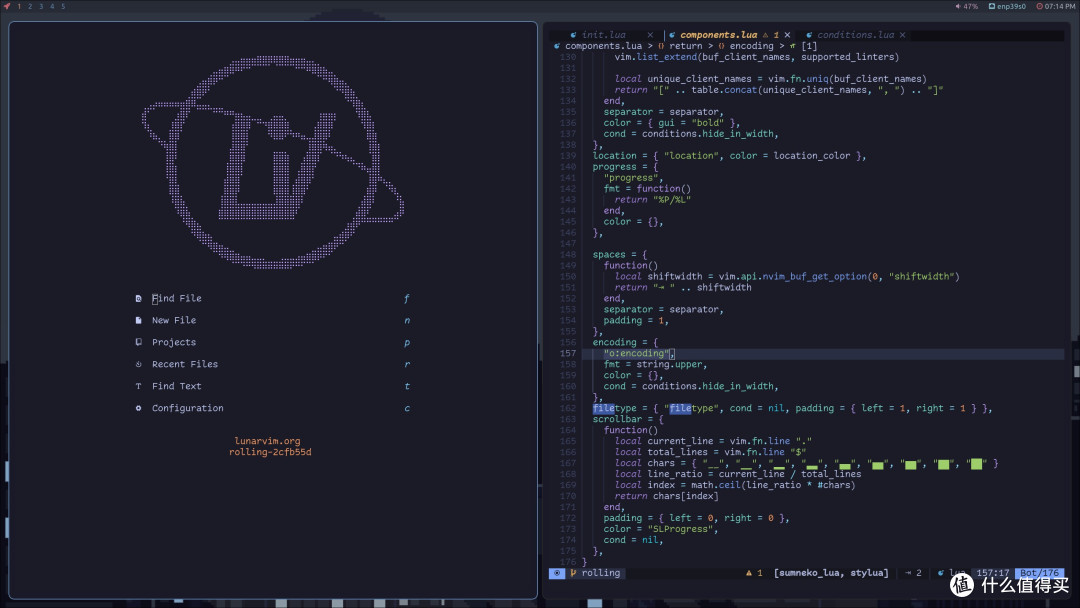The width and height of the screenshot is (1080, 608).
Task: Open the Configuration dashboard entry
Action: (x=187, y=408)
